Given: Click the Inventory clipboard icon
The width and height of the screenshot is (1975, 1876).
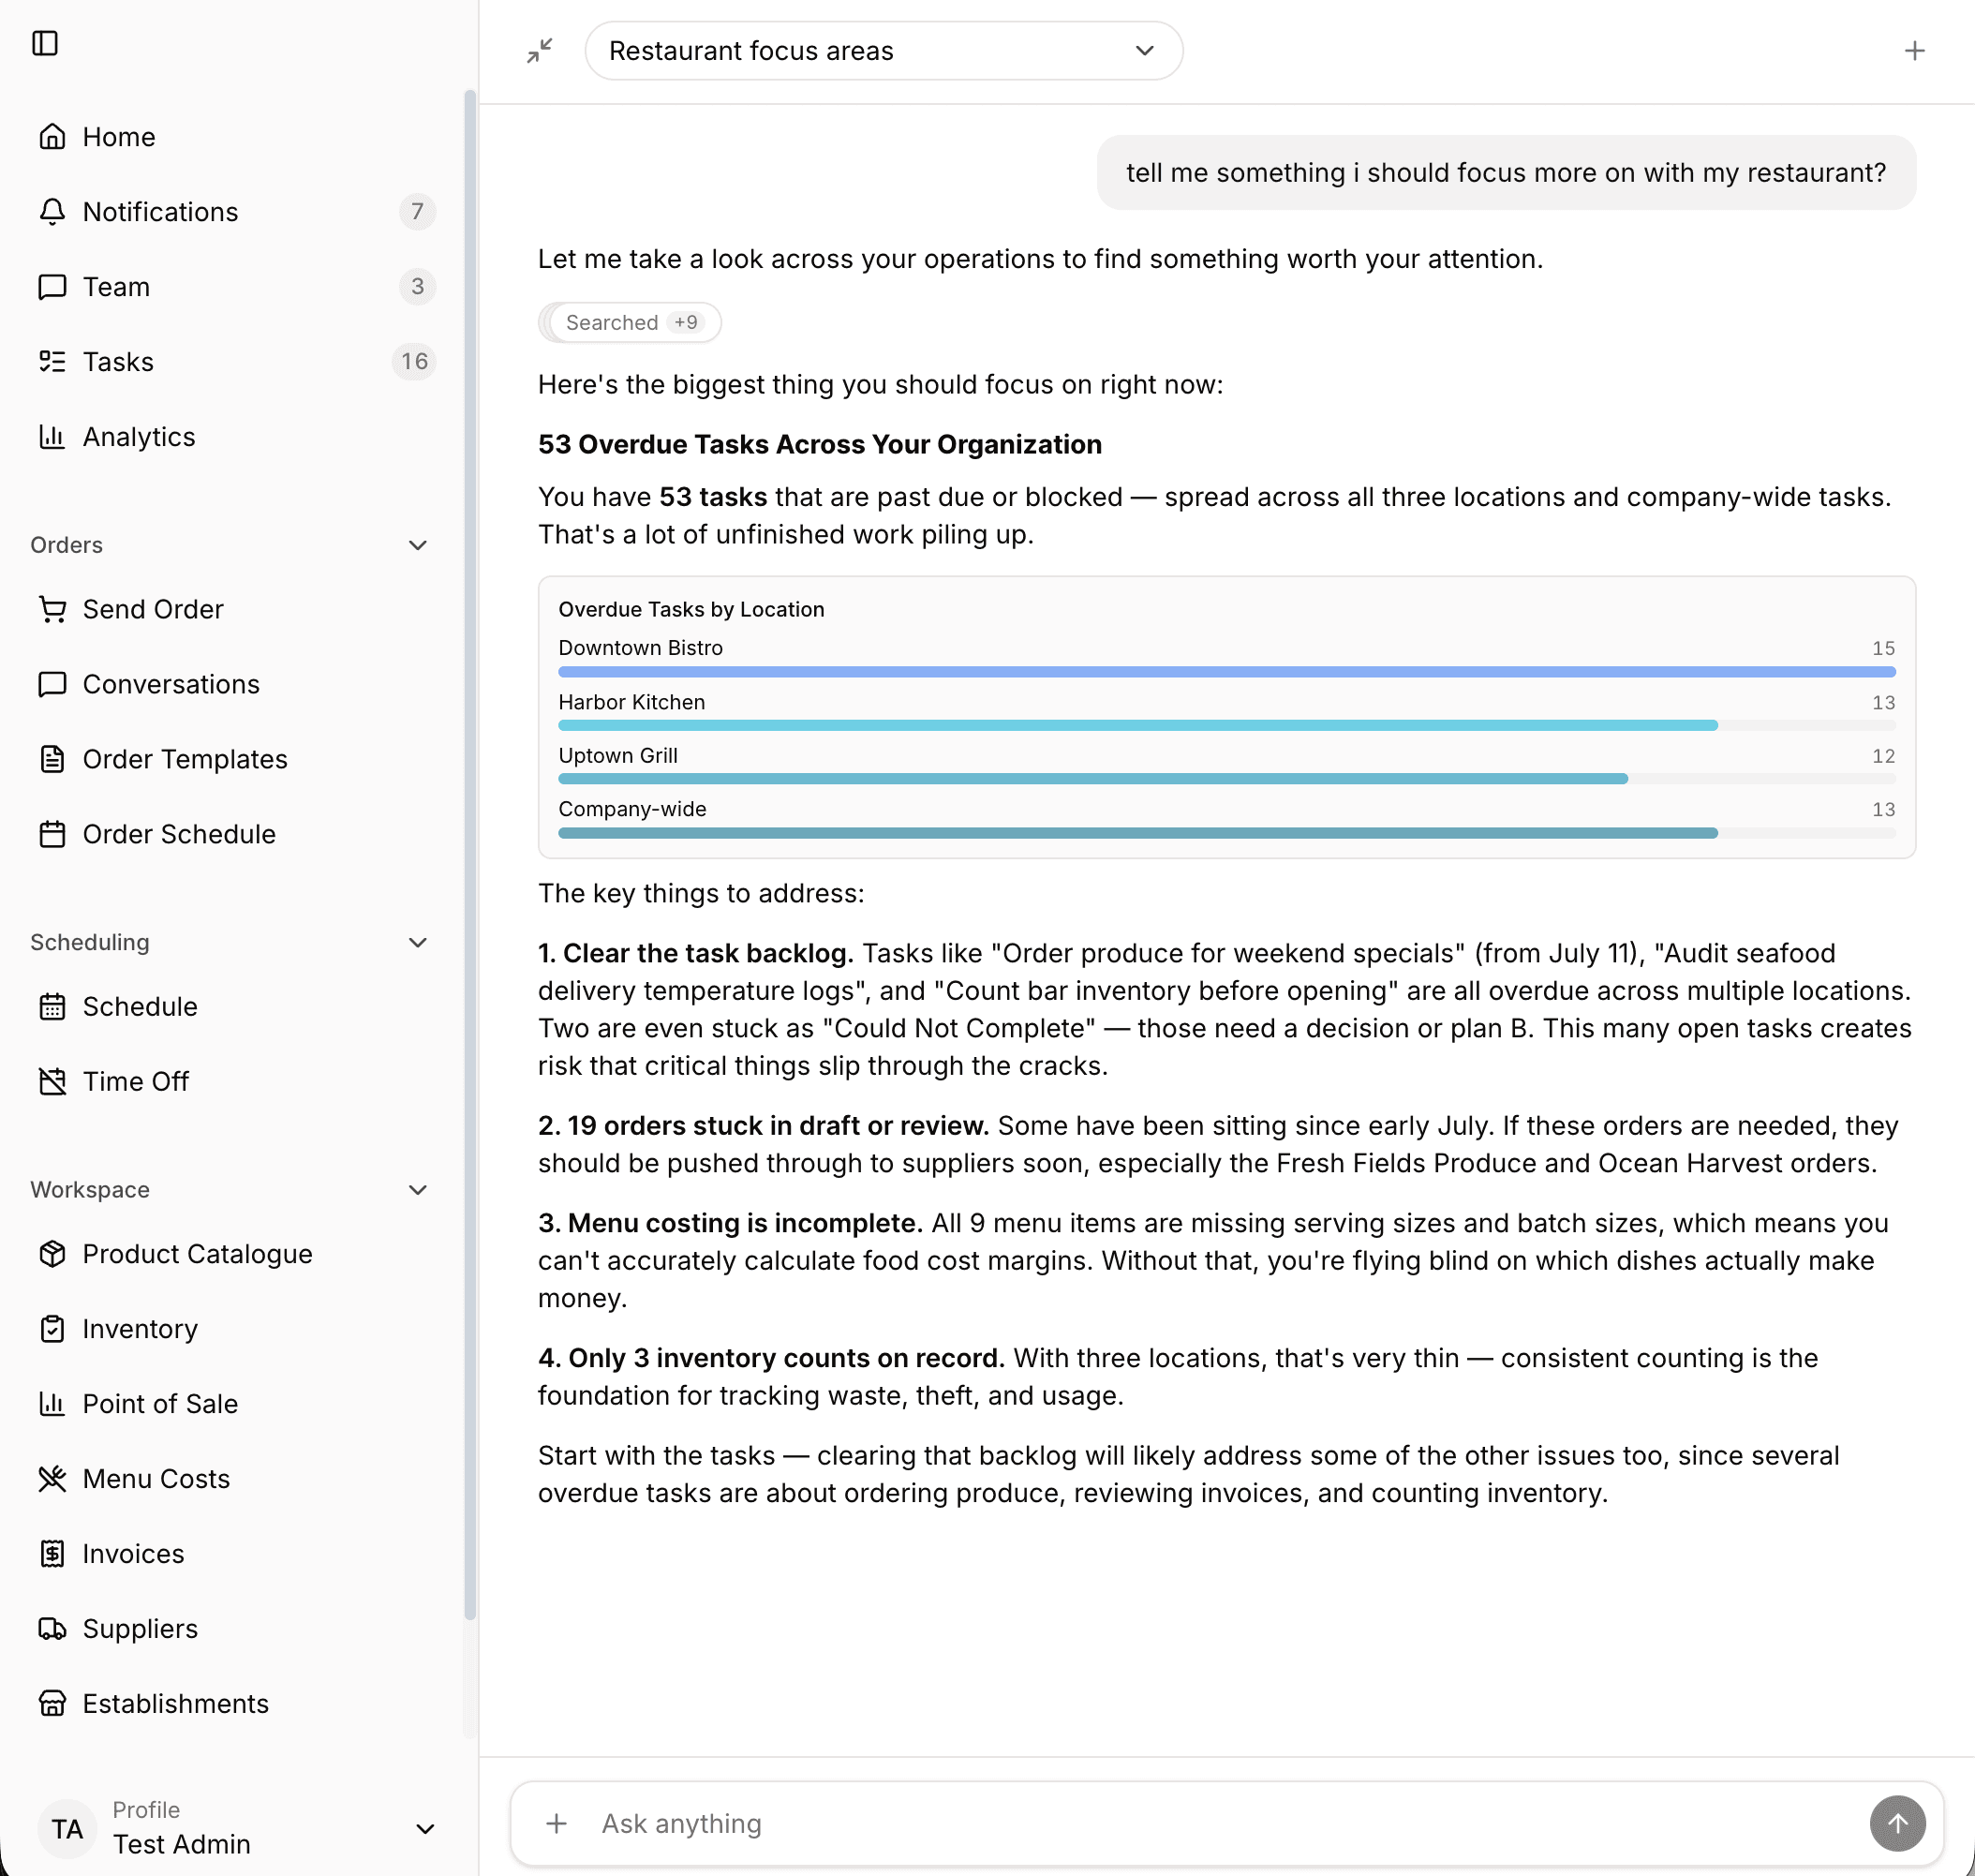Looking at the screenshot, I should (52, 1328).
